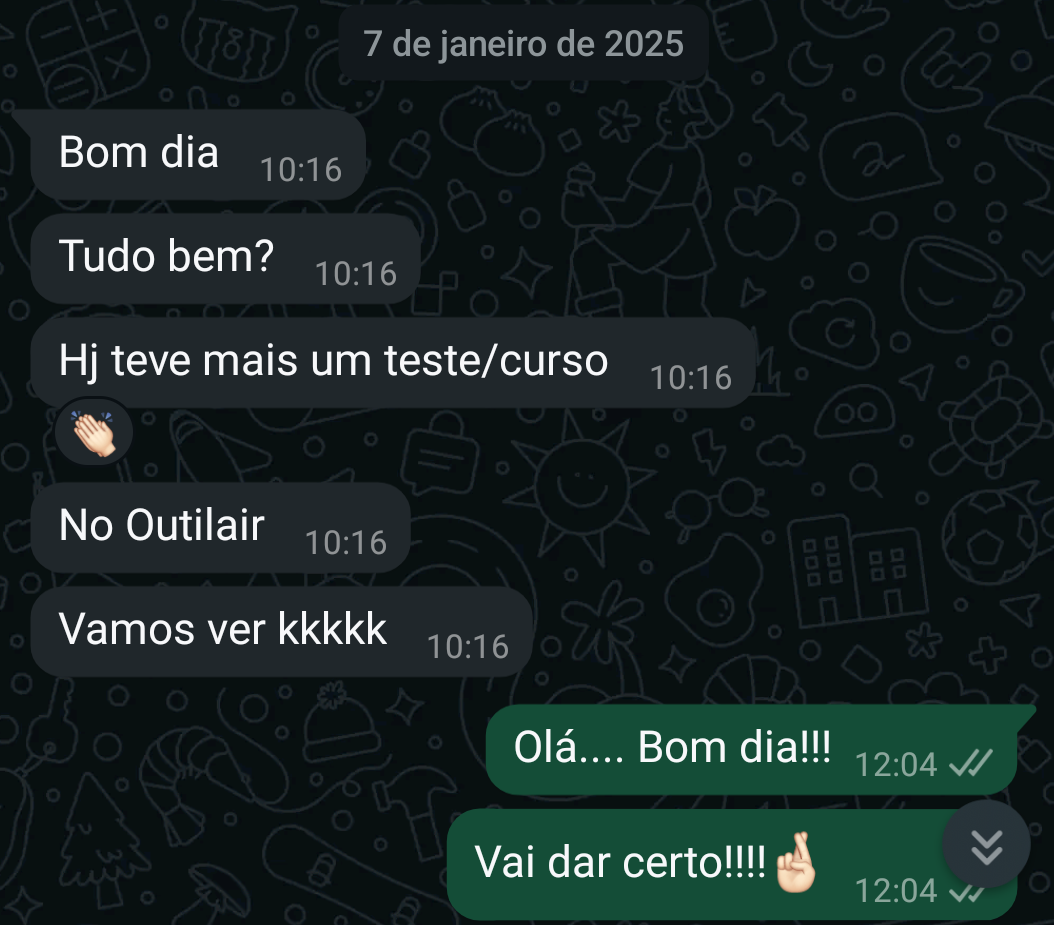Tap the 10:16 timestamp on No Outilair

[x=346, y=542]
